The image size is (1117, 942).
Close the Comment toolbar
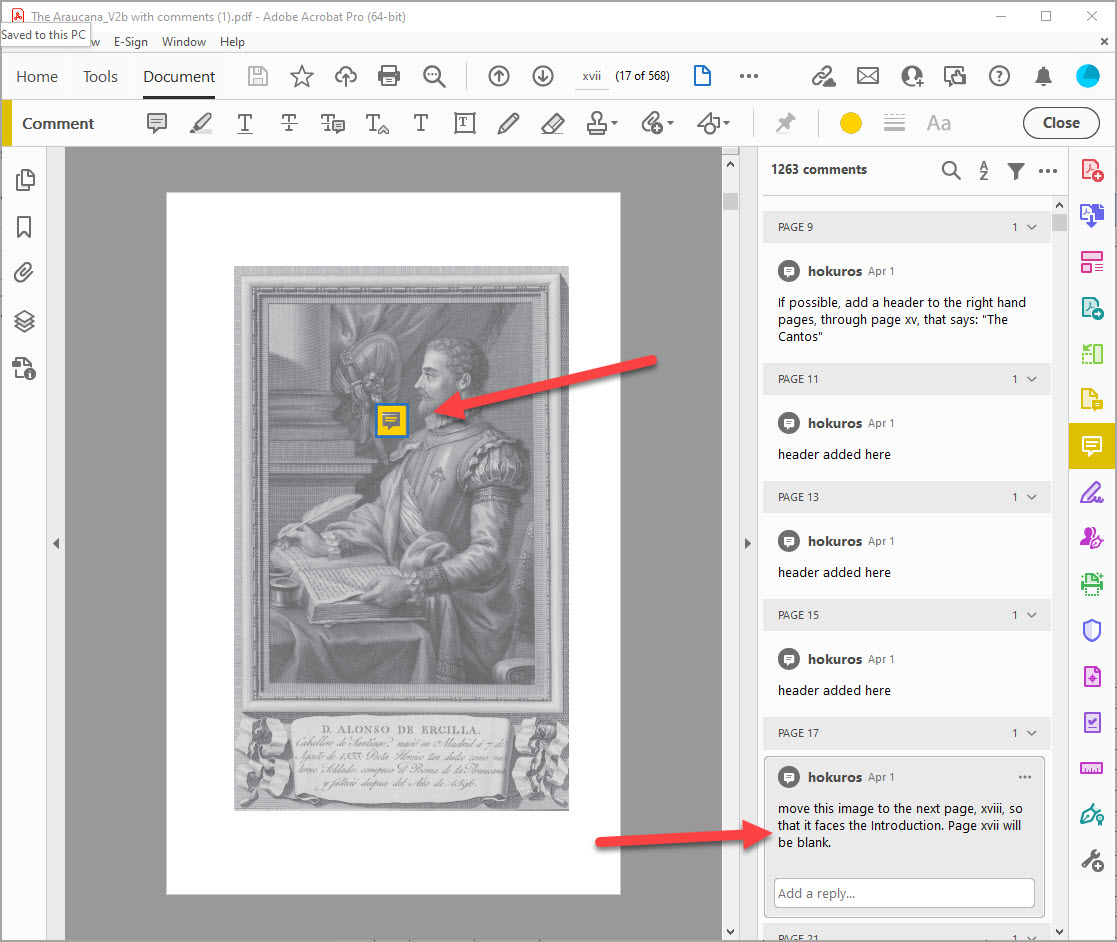coord(1061,123)
